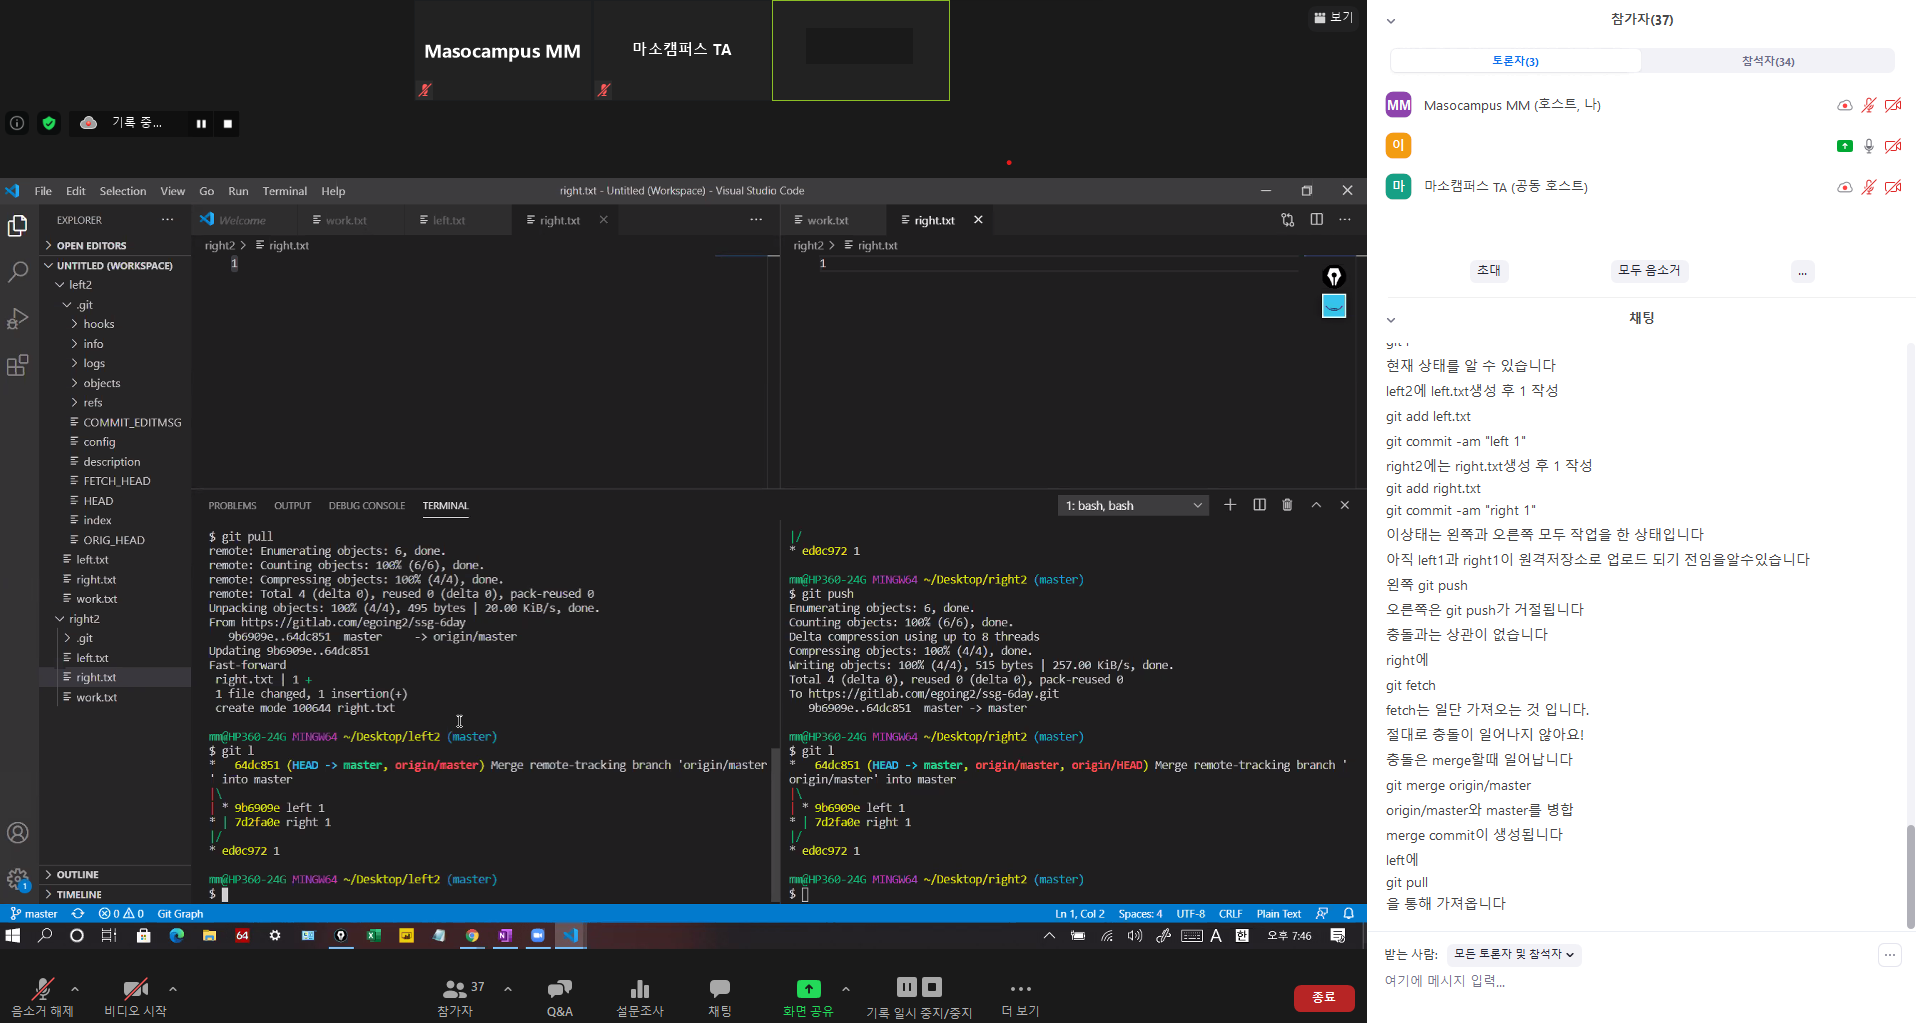Click the kill terminal trash icon
This screenshot has height=1023, width=1916.
coord(1287,505)
